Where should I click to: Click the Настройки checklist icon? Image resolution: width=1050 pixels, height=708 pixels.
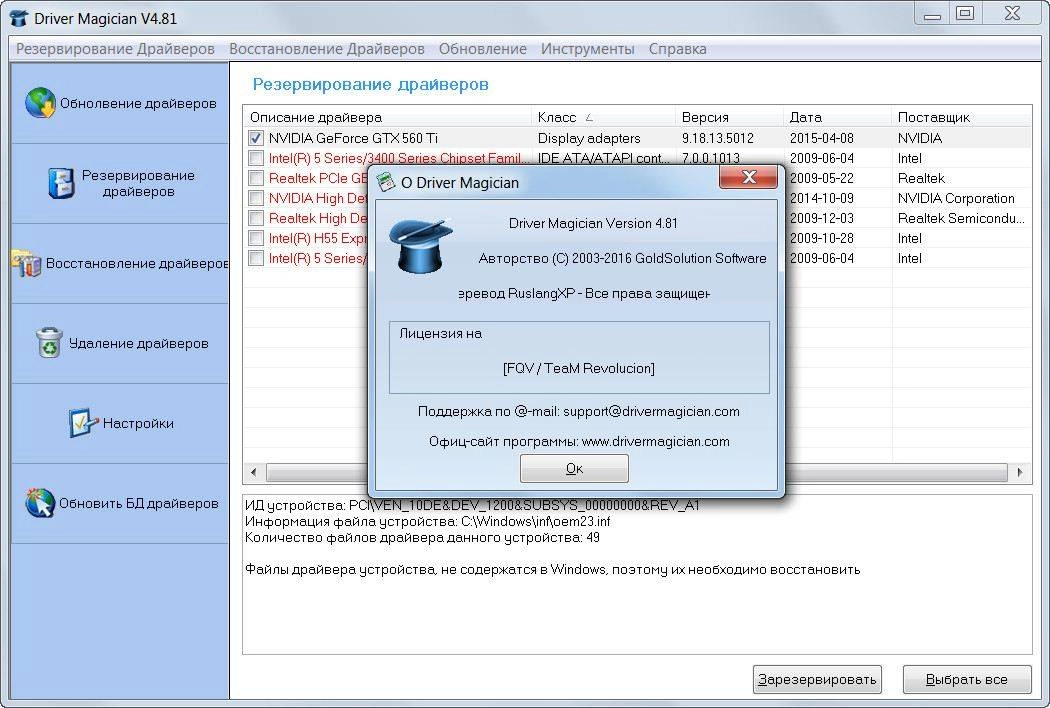[x=83, y=423]
